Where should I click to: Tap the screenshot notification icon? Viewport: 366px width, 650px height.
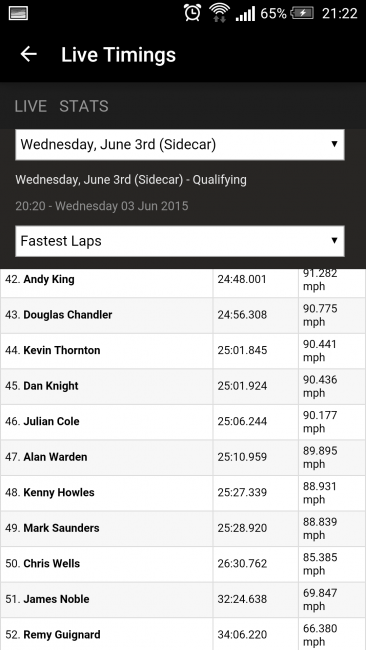[x=18, y=13]
